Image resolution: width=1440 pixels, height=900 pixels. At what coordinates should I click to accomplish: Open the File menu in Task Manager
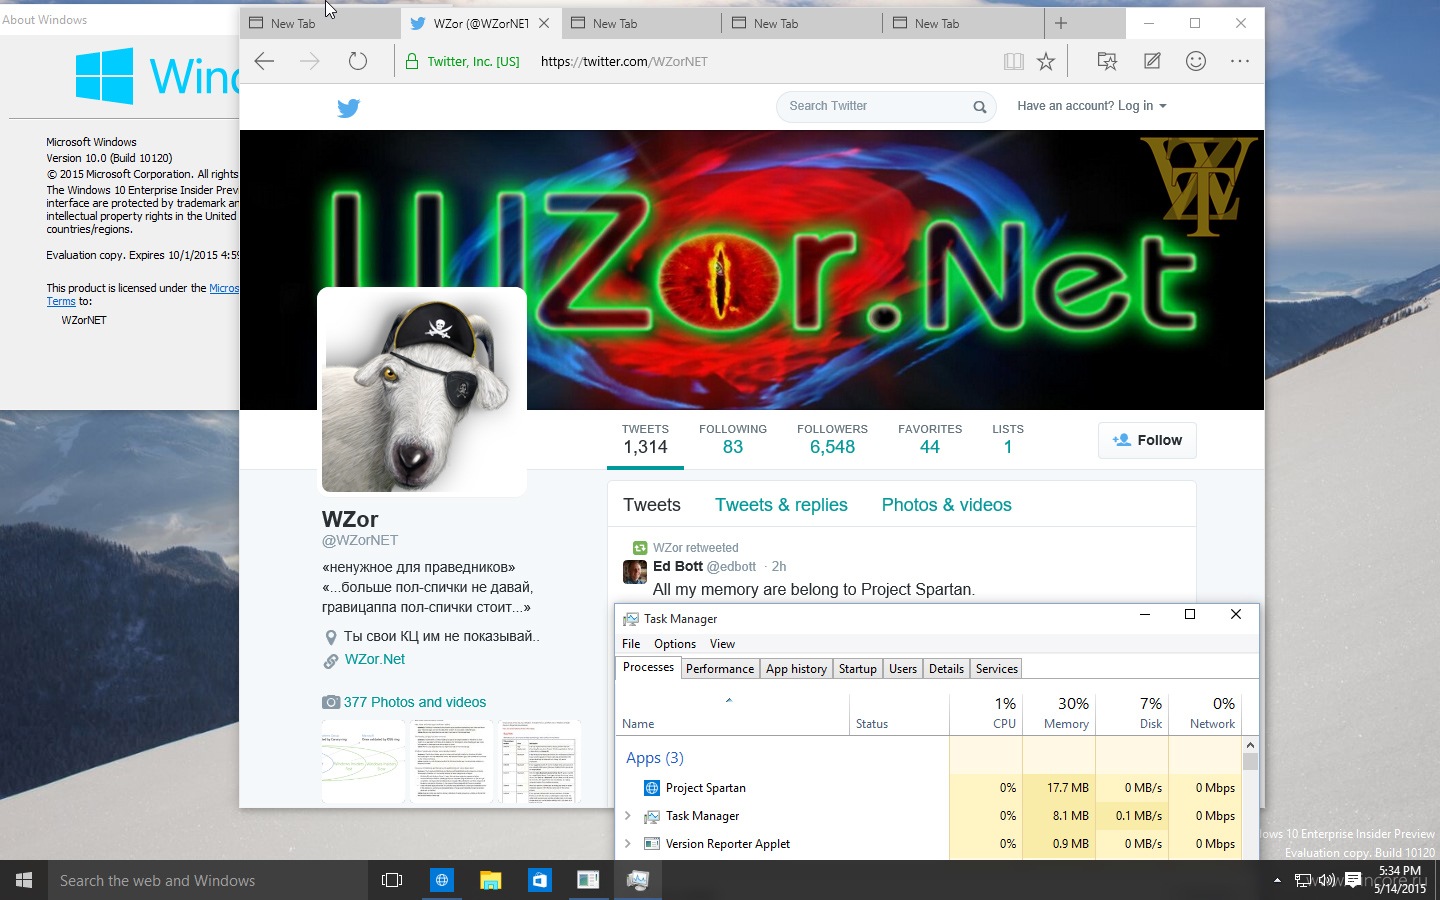631,644
